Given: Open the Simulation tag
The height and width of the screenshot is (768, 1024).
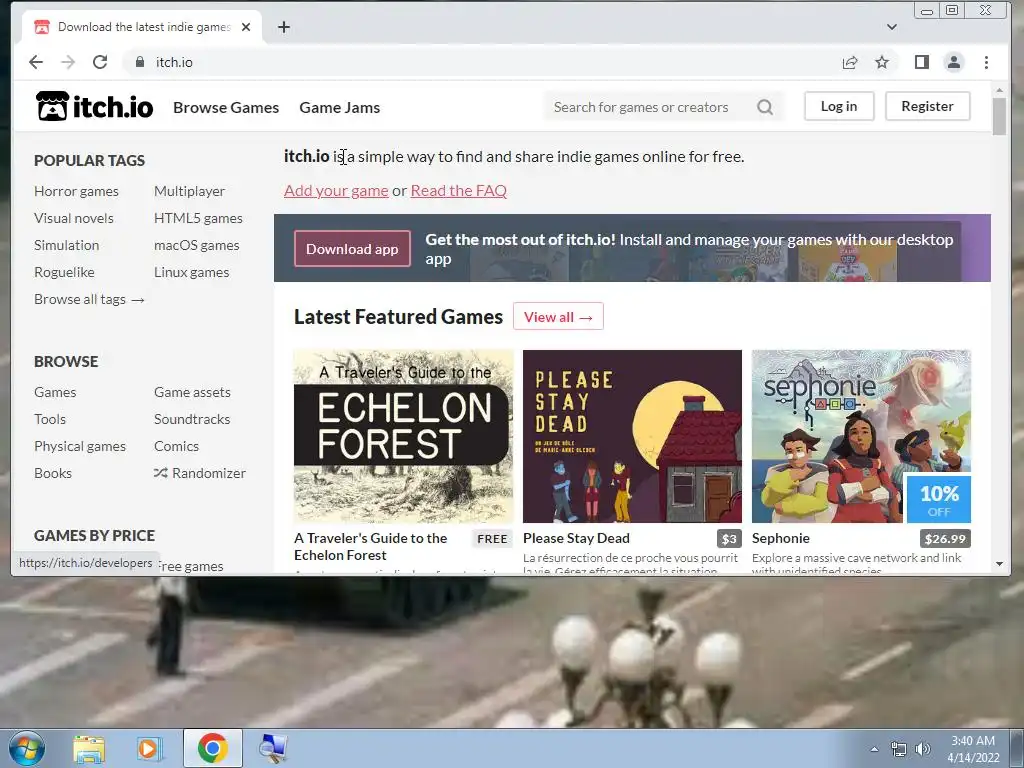Looking at the screenshot, I should tap(67, 245).
